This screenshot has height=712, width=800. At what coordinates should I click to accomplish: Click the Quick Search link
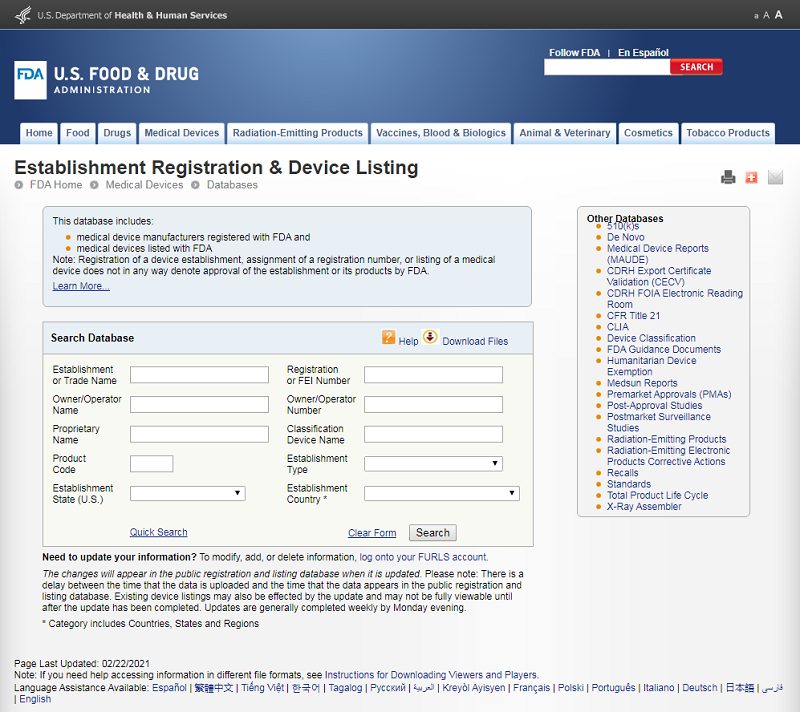[158, 532]
